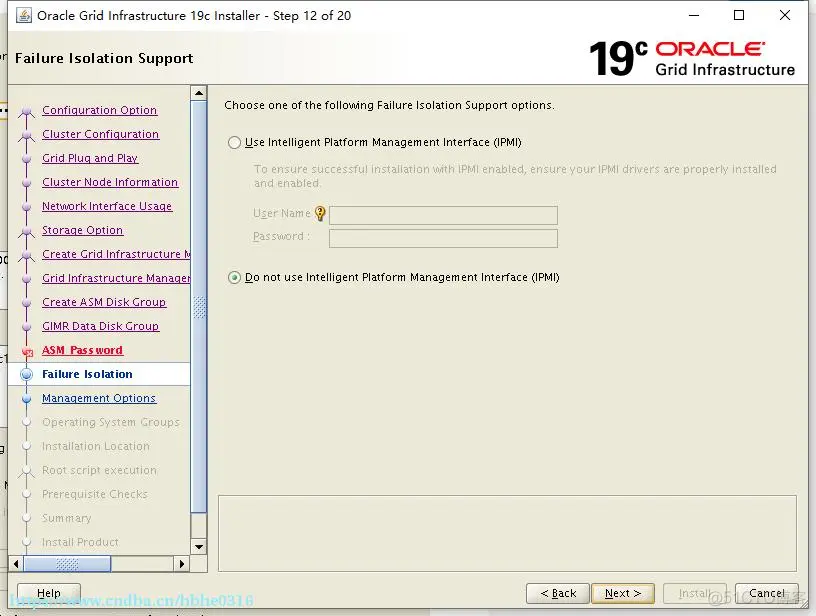Viewport: 816px width, 616px height.
Task: Click the Back button
Action: click(x=557, y=593)
